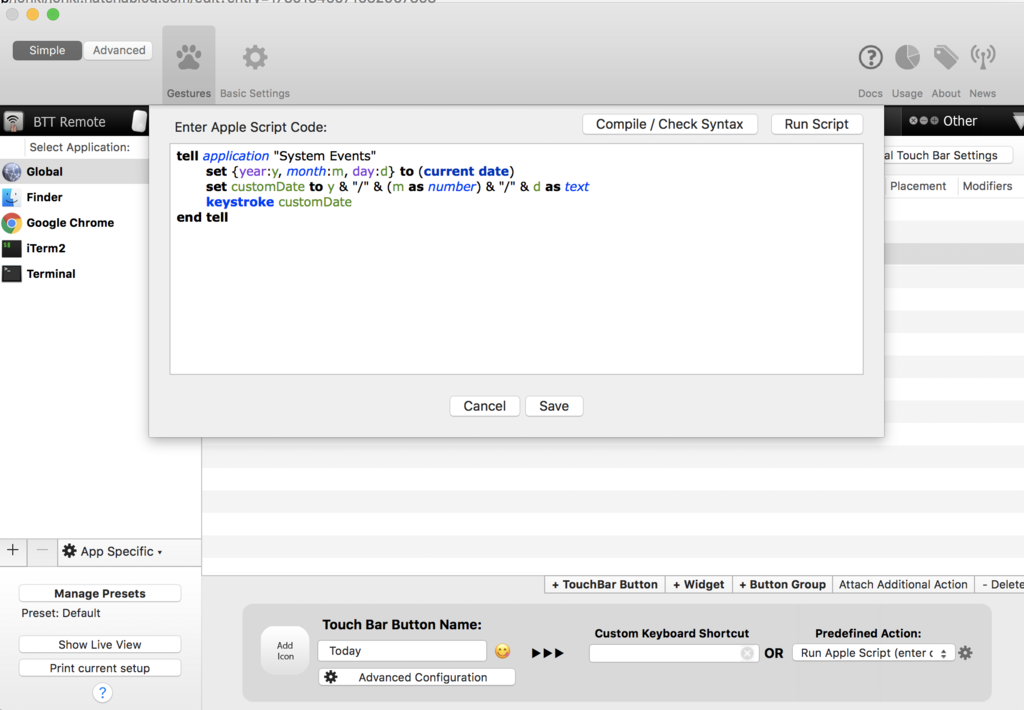Click the blue question mark help button
Viewport: 1024px width, 710px height.
click(103, 692)
